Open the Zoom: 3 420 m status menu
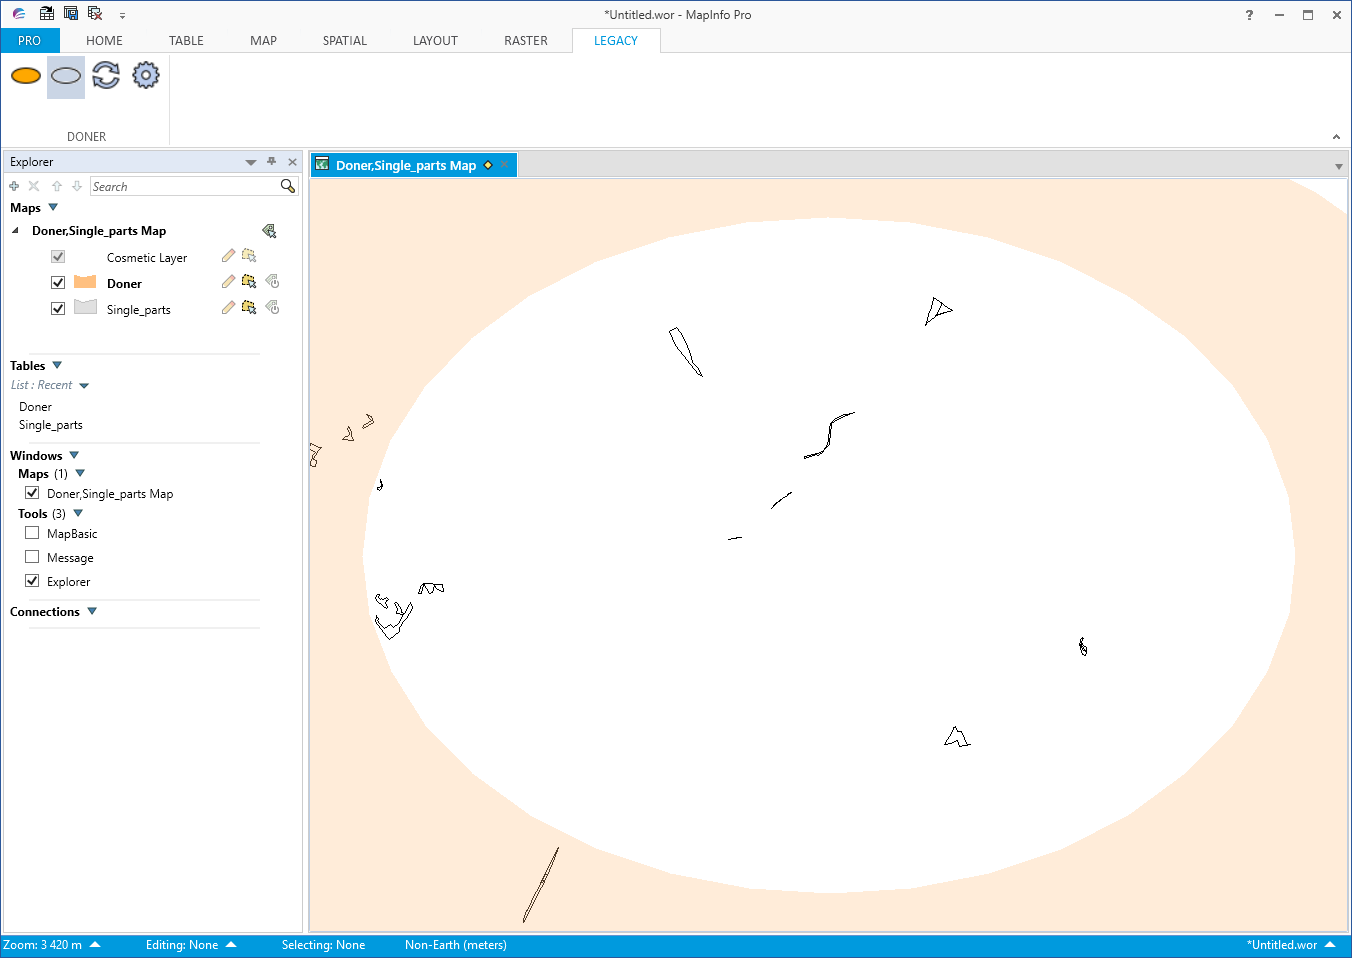The height and width of the screenshot is (958, 1352). point(51,945)
